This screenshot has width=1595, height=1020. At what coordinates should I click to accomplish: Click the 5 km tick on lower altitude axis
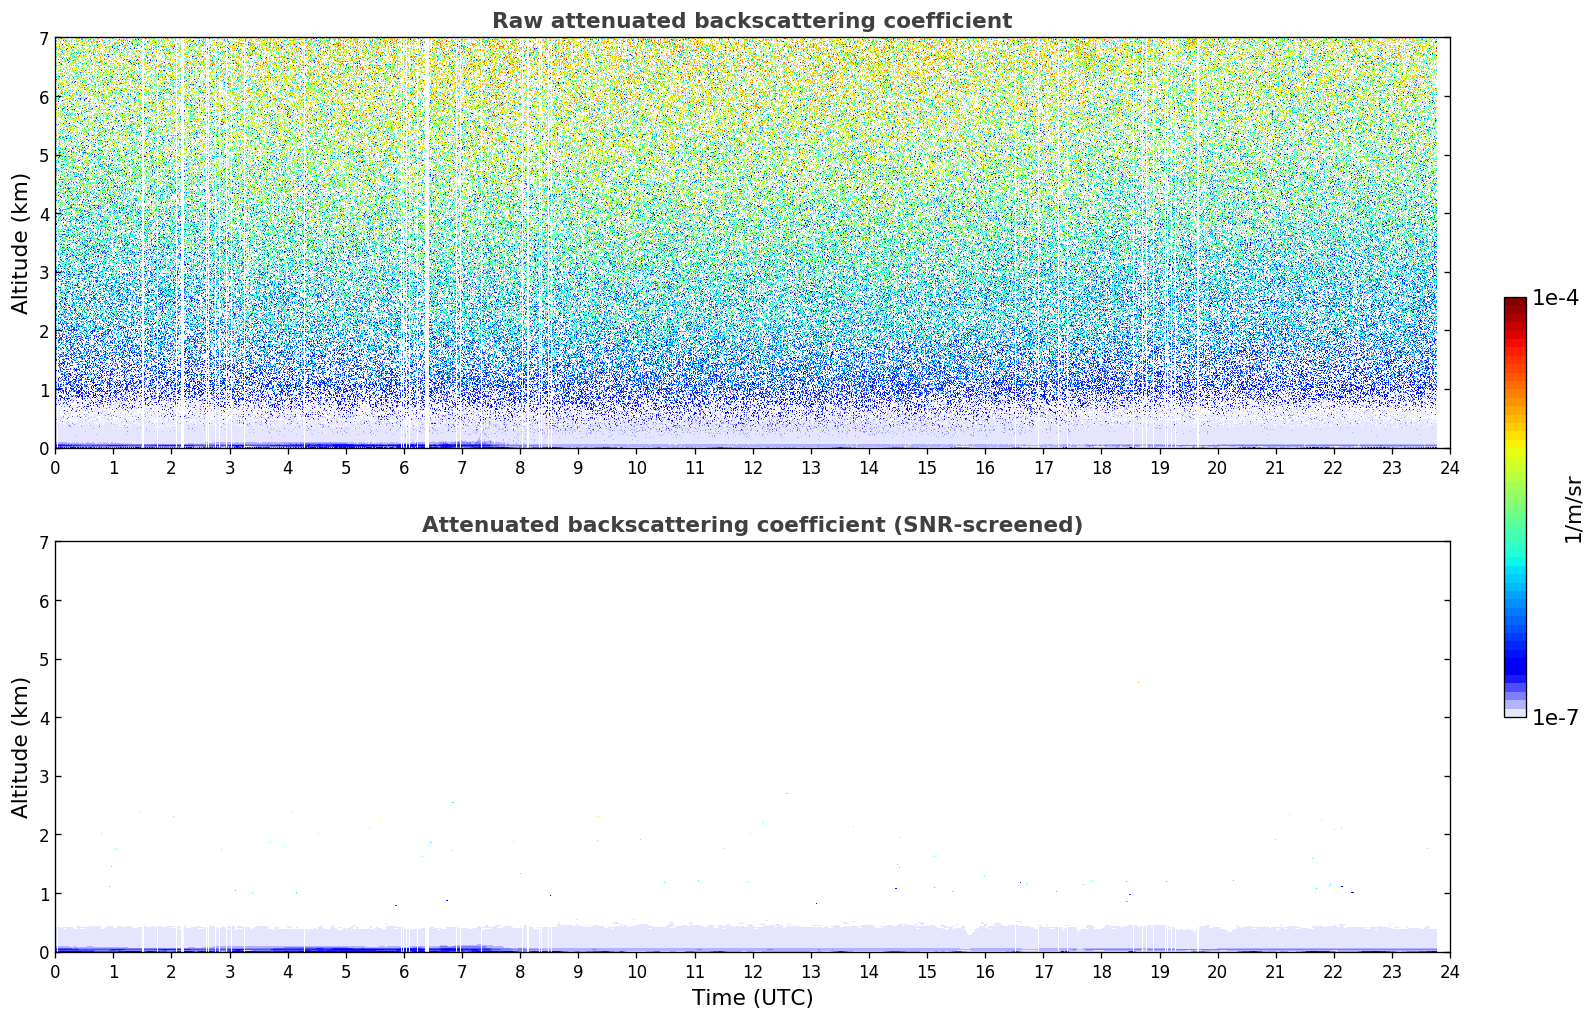click(x=43, y=660)
